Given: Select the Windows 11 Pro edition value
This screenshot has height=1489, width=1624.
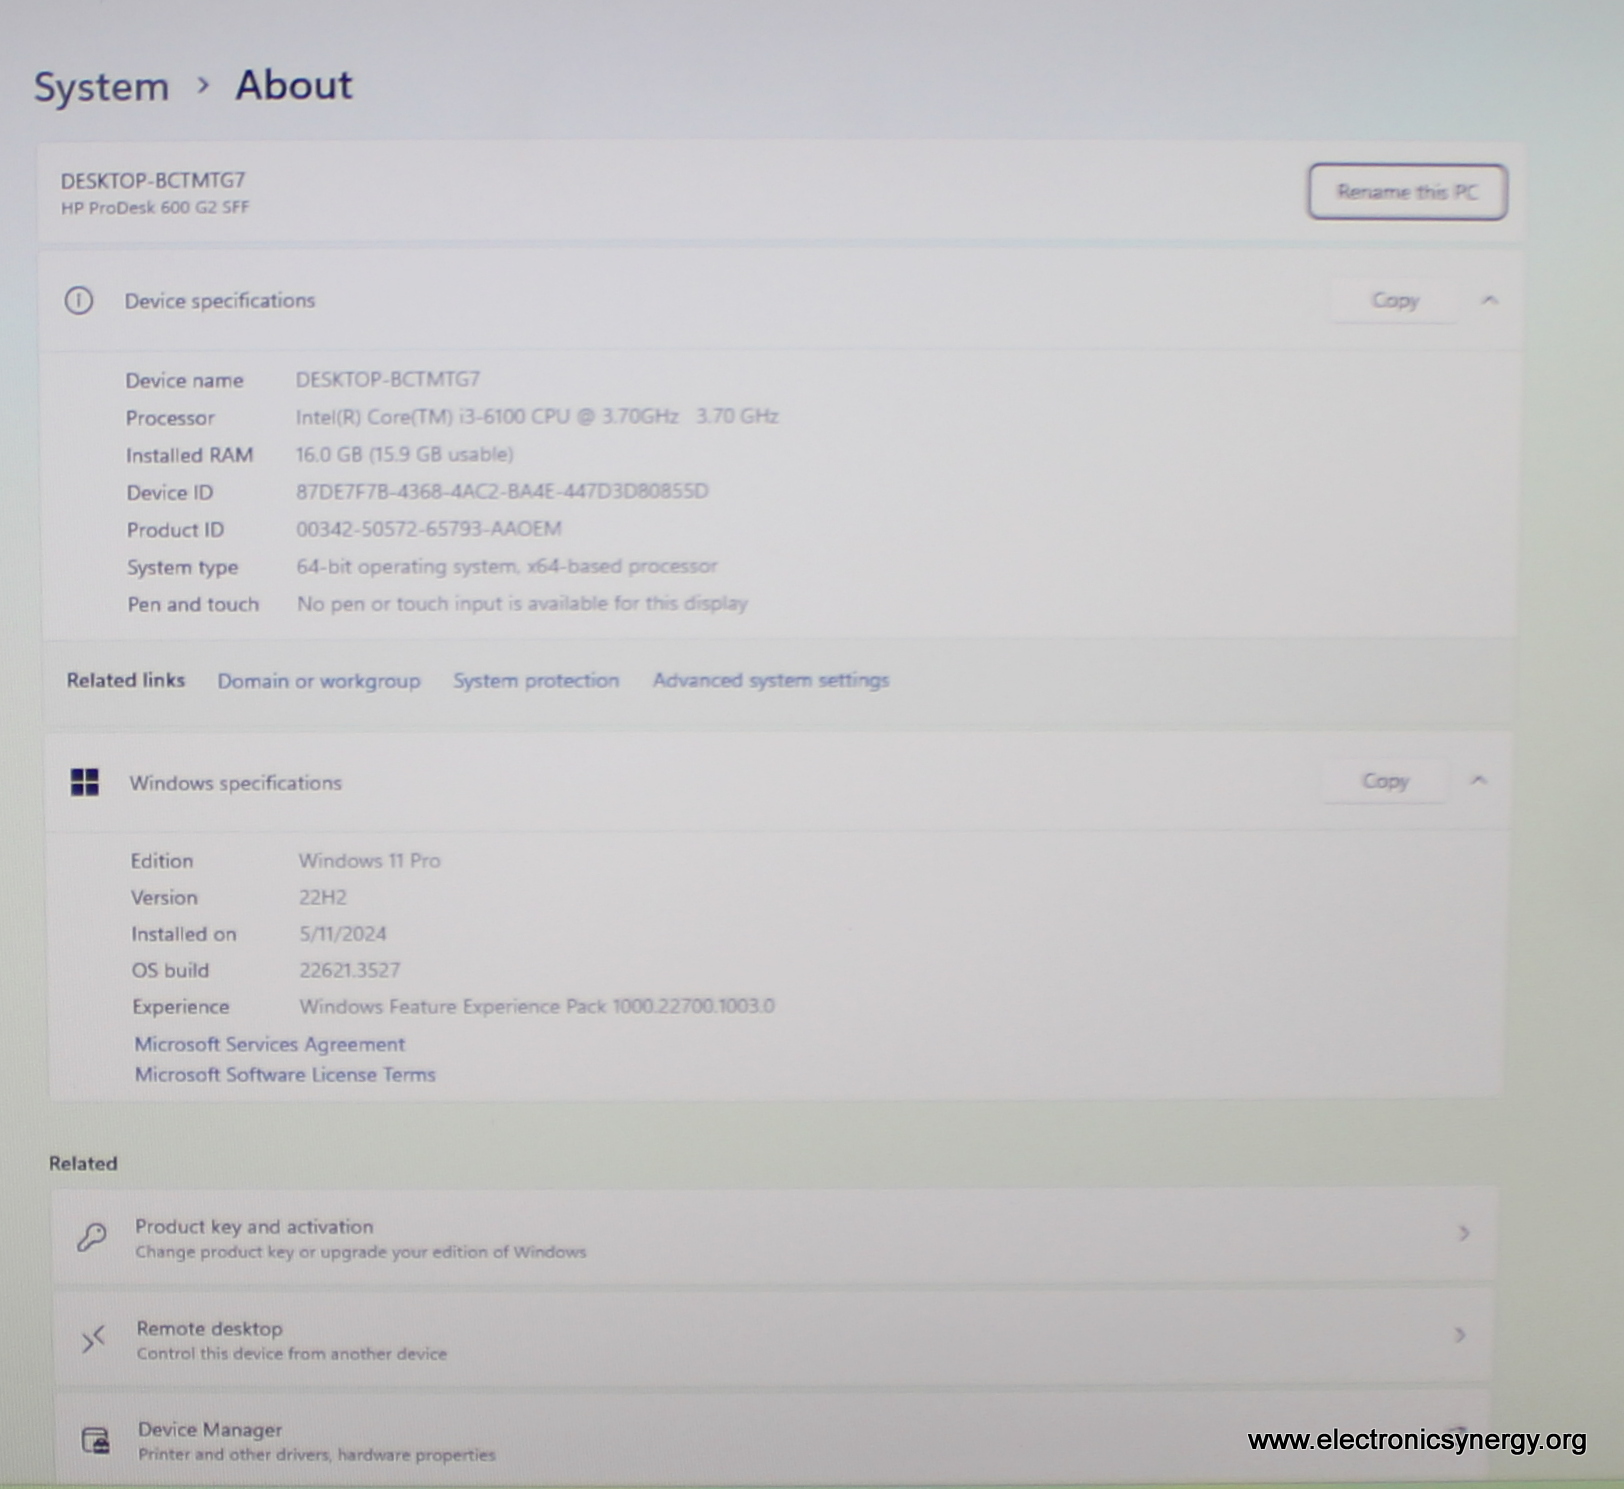Looking at the screenshot, I should click(x=369, y=860).
